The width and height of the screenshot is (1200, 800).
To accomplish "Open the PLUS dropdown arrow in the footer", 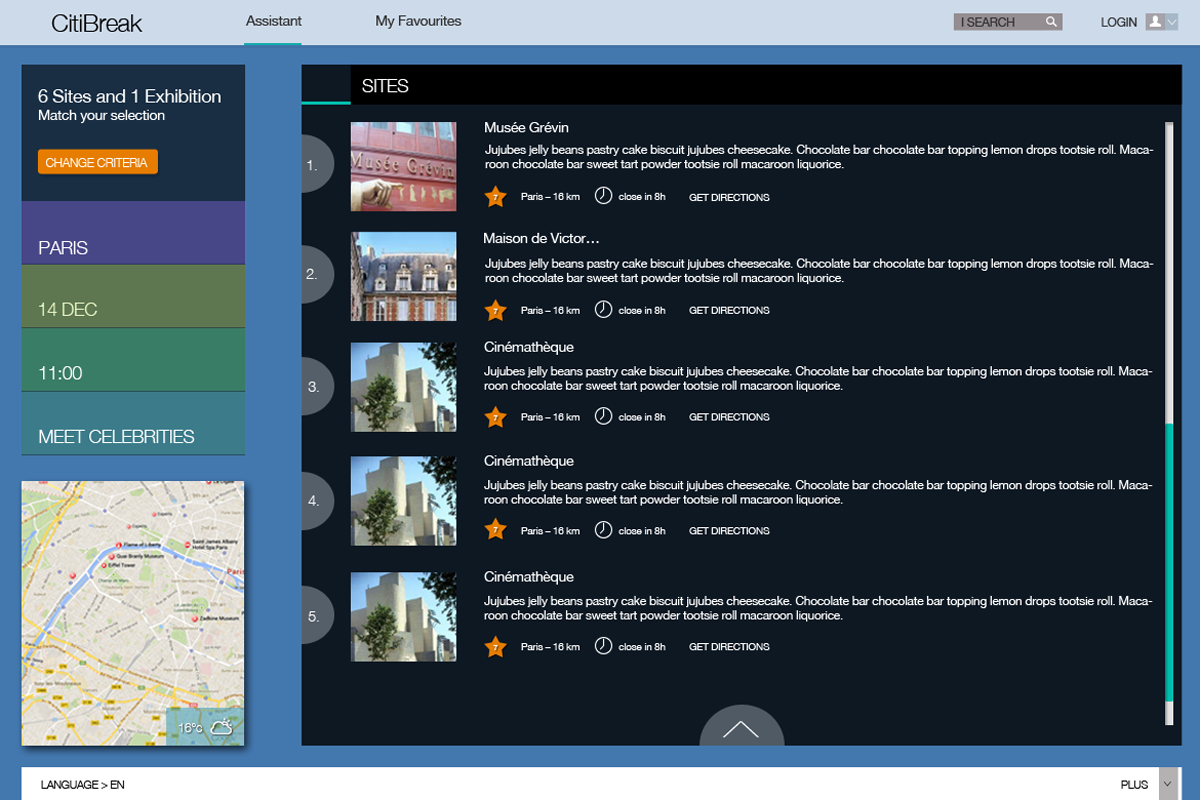I will 1167,785.
